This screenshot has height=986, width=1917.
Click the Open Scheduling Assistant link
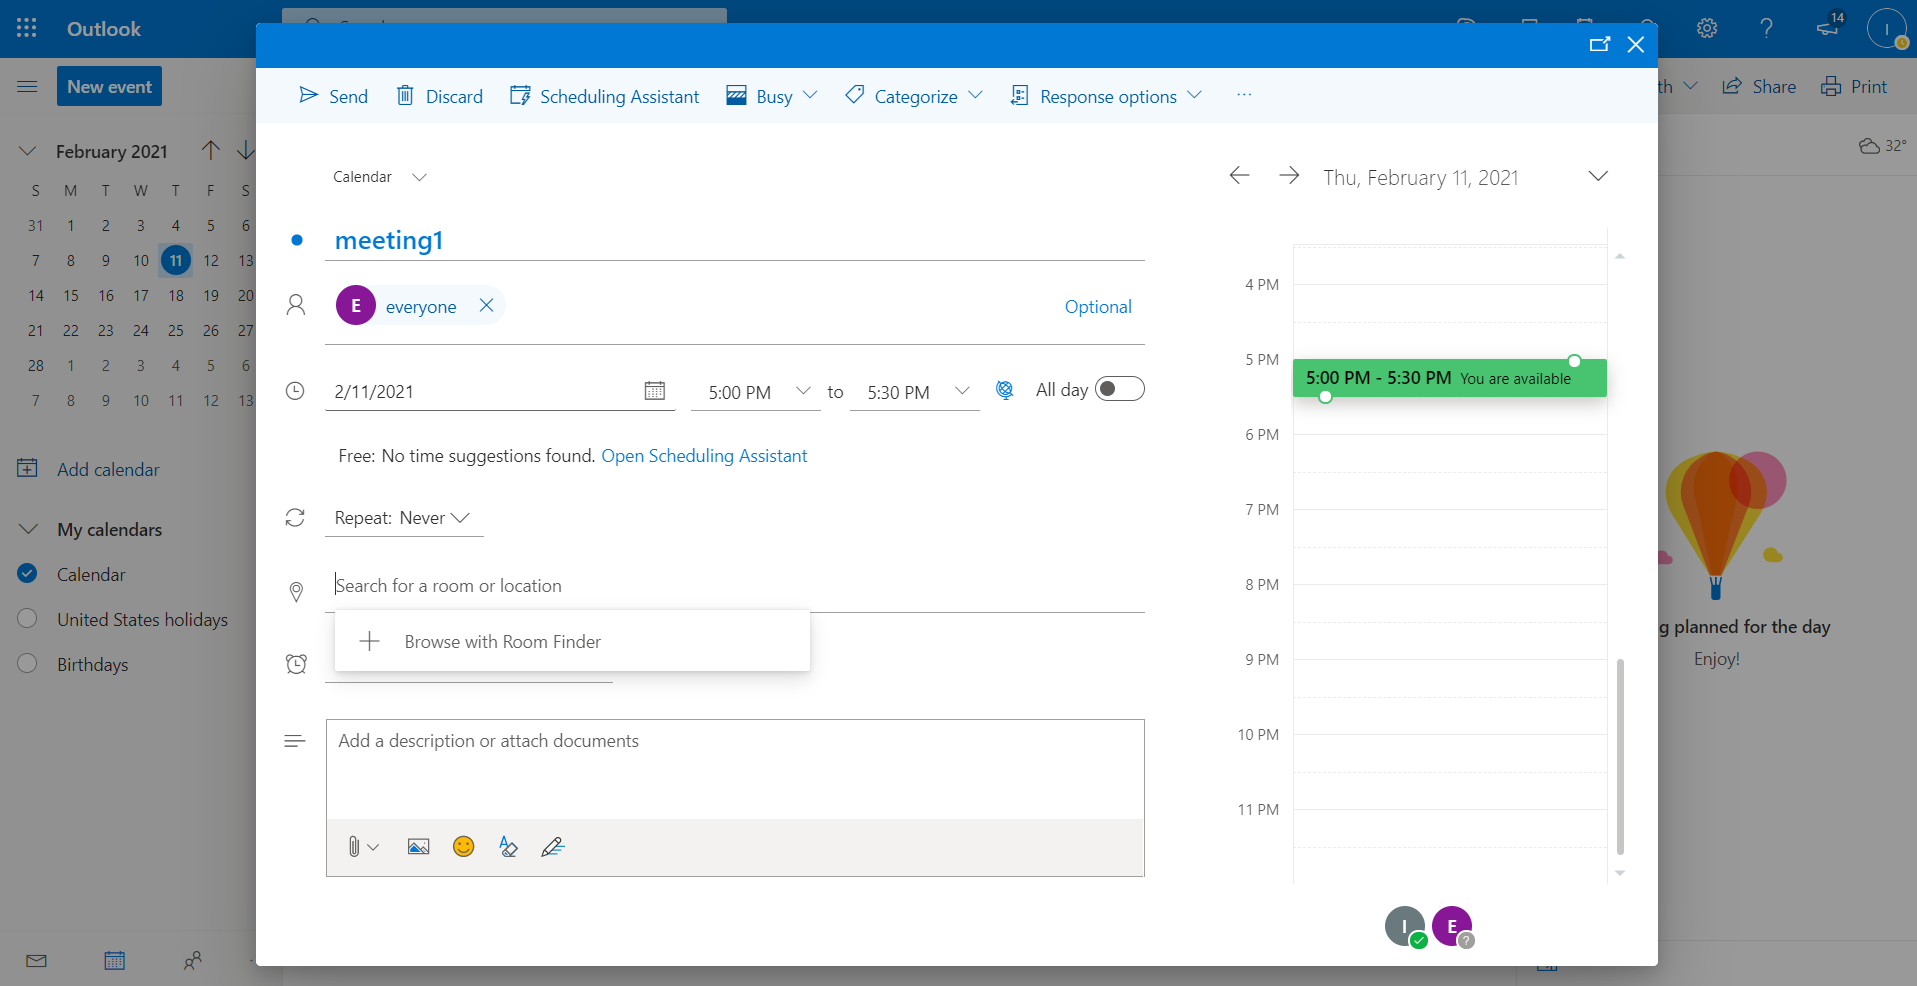704,456
